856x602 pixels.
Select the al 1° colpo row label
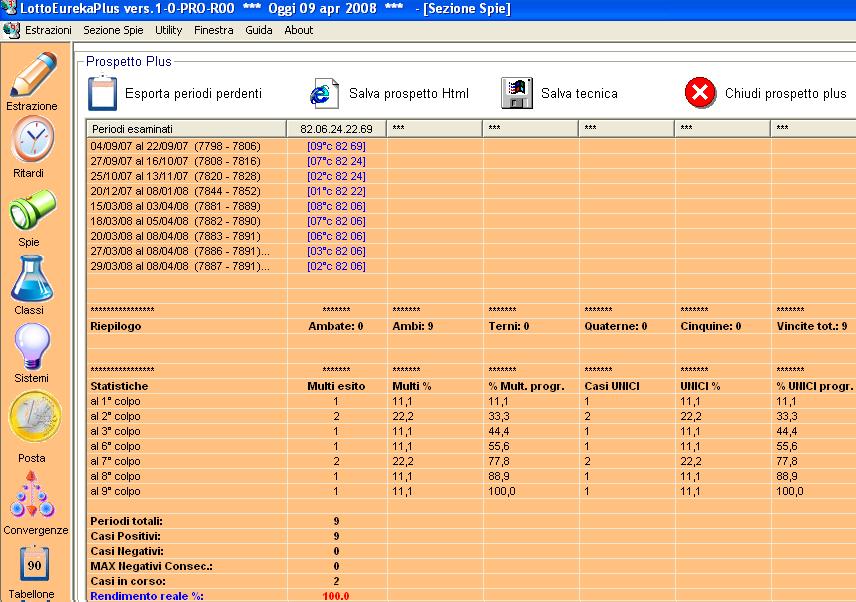click(x=115, y=401)
